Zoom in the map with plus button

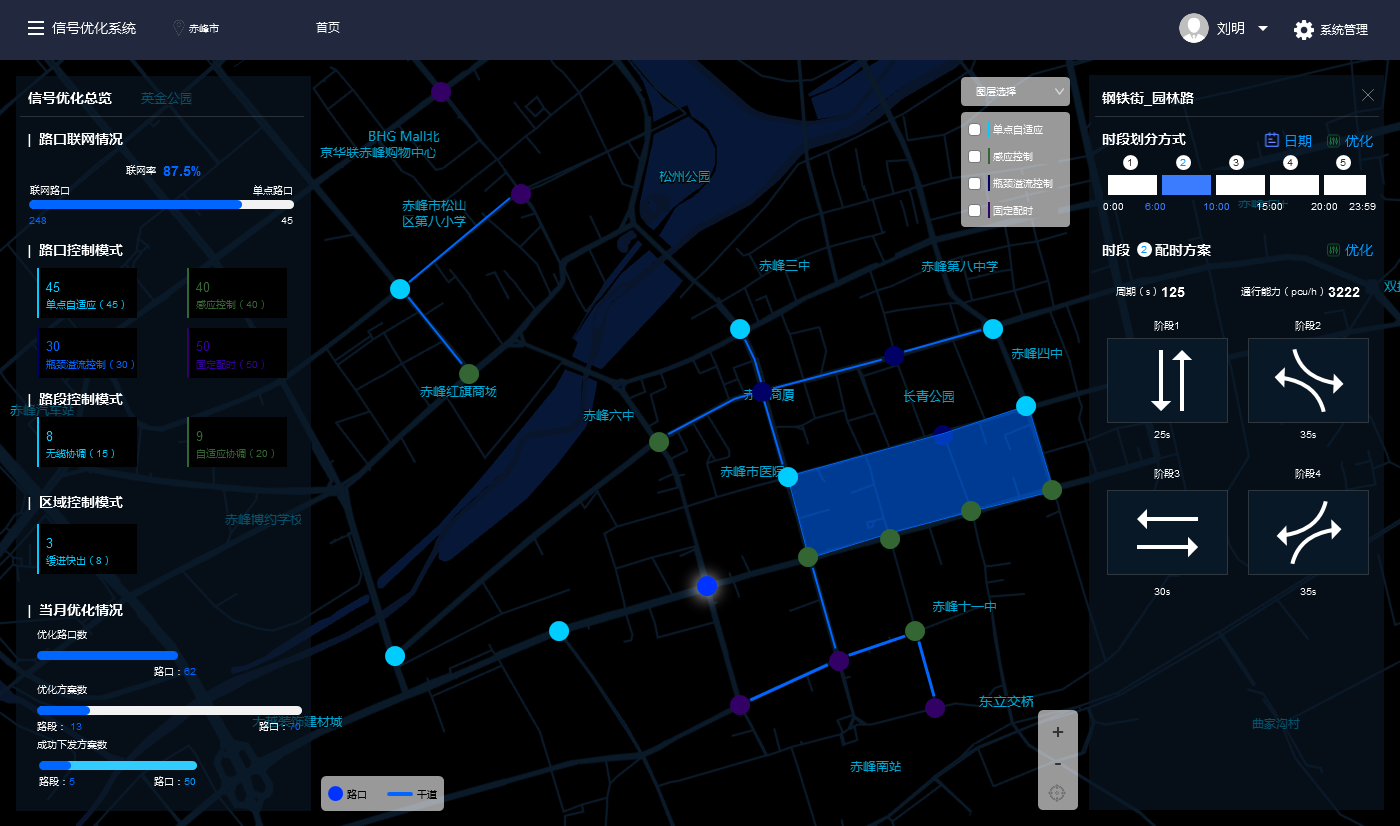[1058, 732]
